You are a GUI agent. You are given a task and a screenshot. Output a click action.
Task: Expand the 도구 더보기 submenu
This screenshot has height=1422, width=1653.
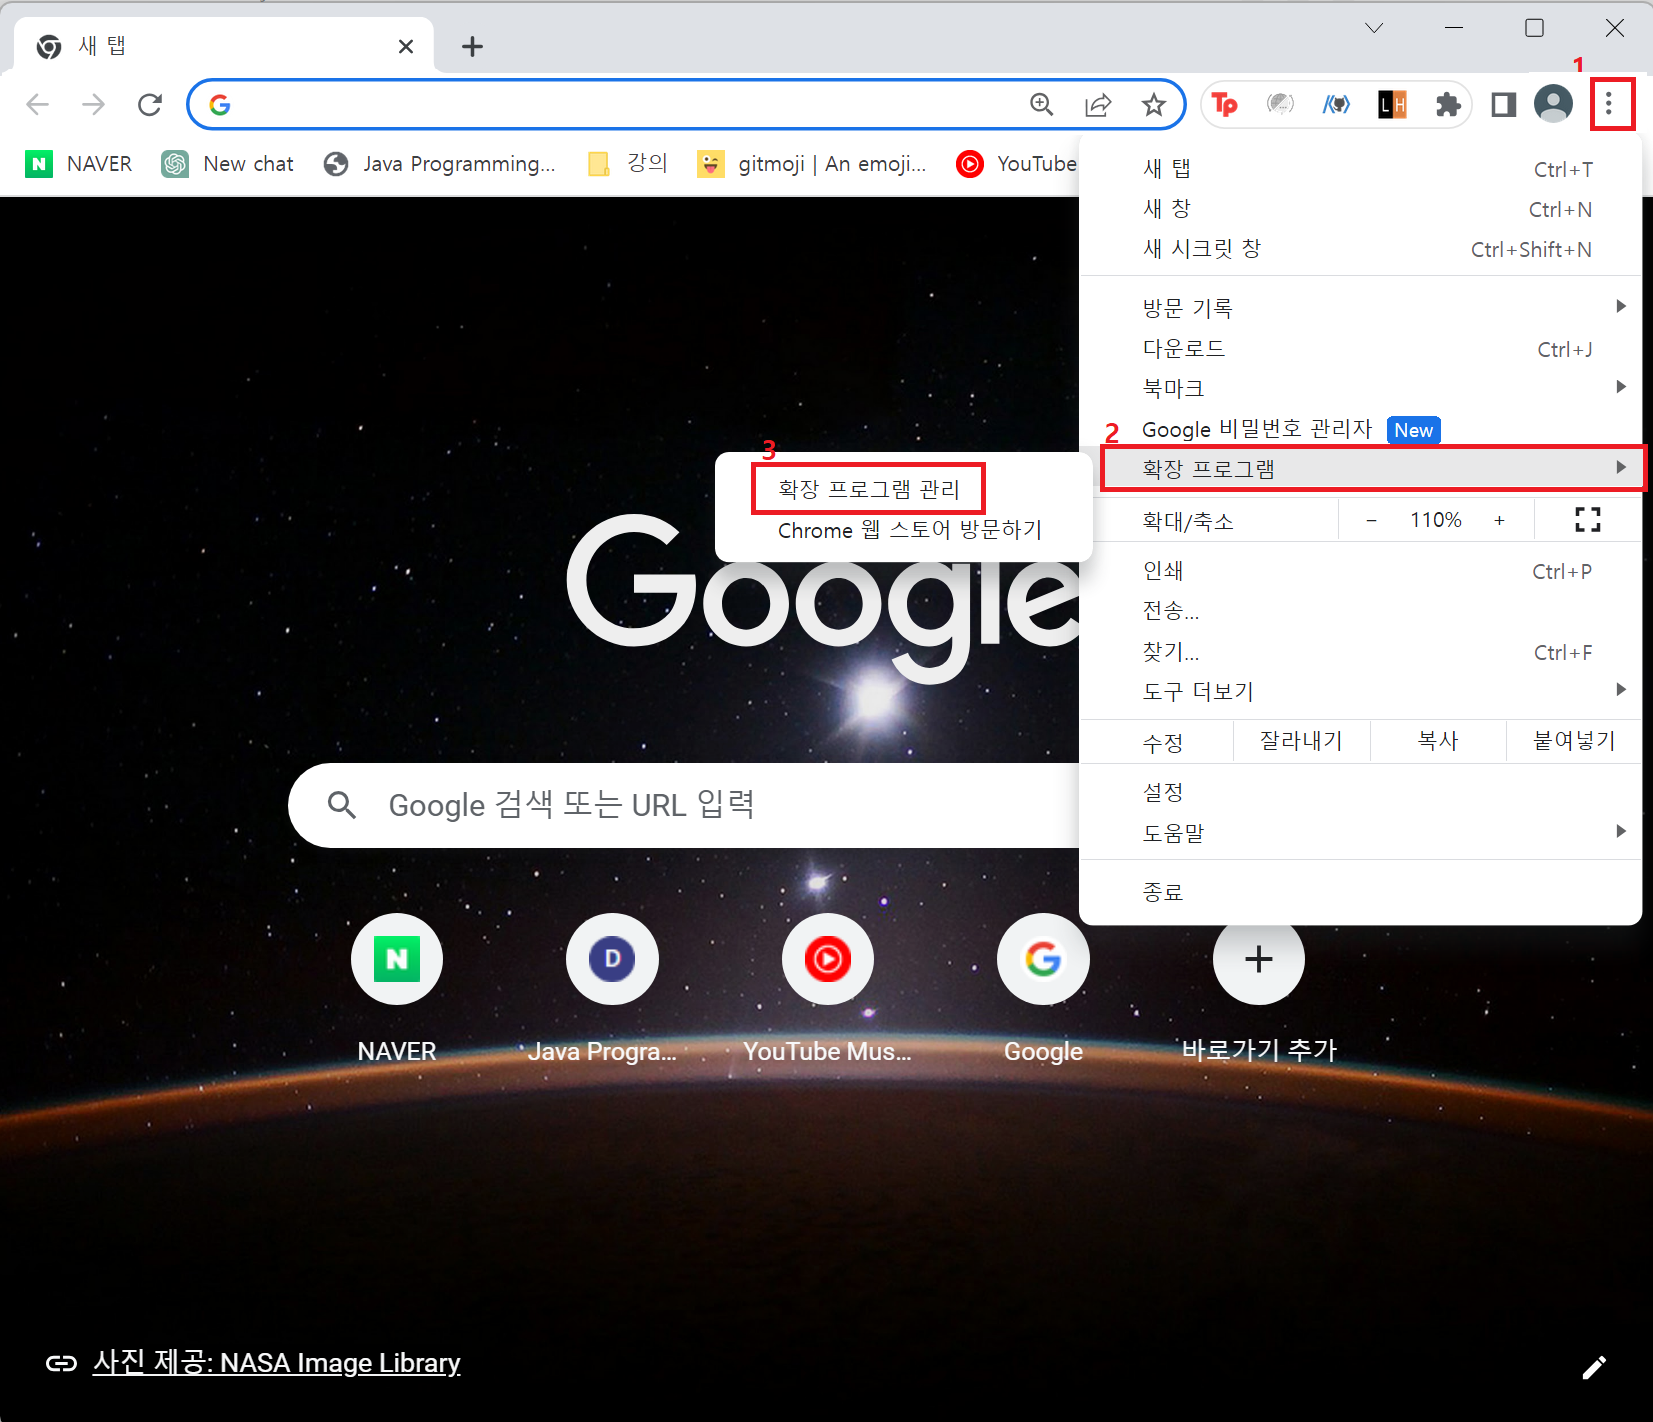click(1360, 691)
